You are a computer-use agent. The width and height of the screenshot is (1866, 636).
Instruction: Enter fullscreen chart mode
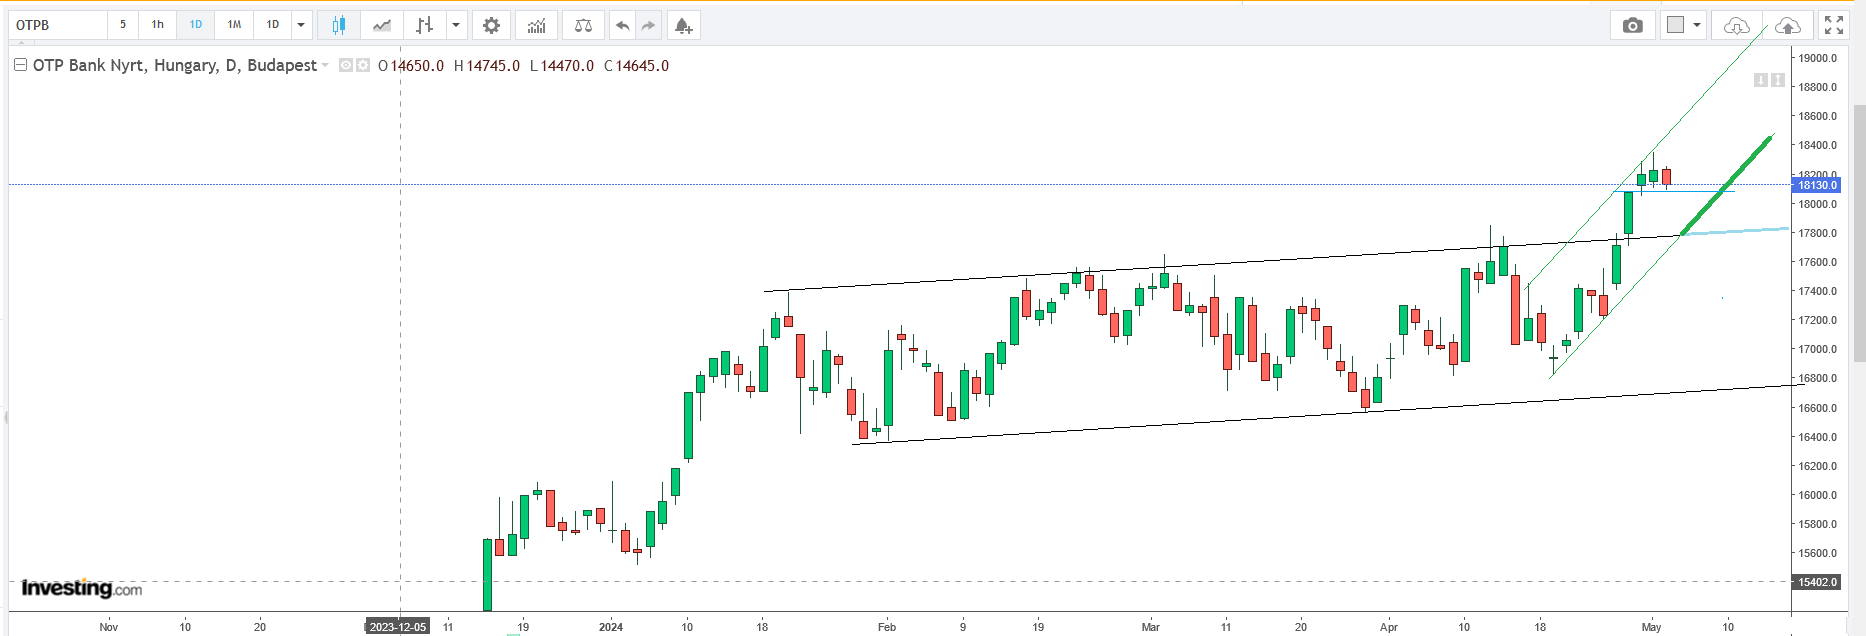pyautogui.click(x=1834, y=25)
